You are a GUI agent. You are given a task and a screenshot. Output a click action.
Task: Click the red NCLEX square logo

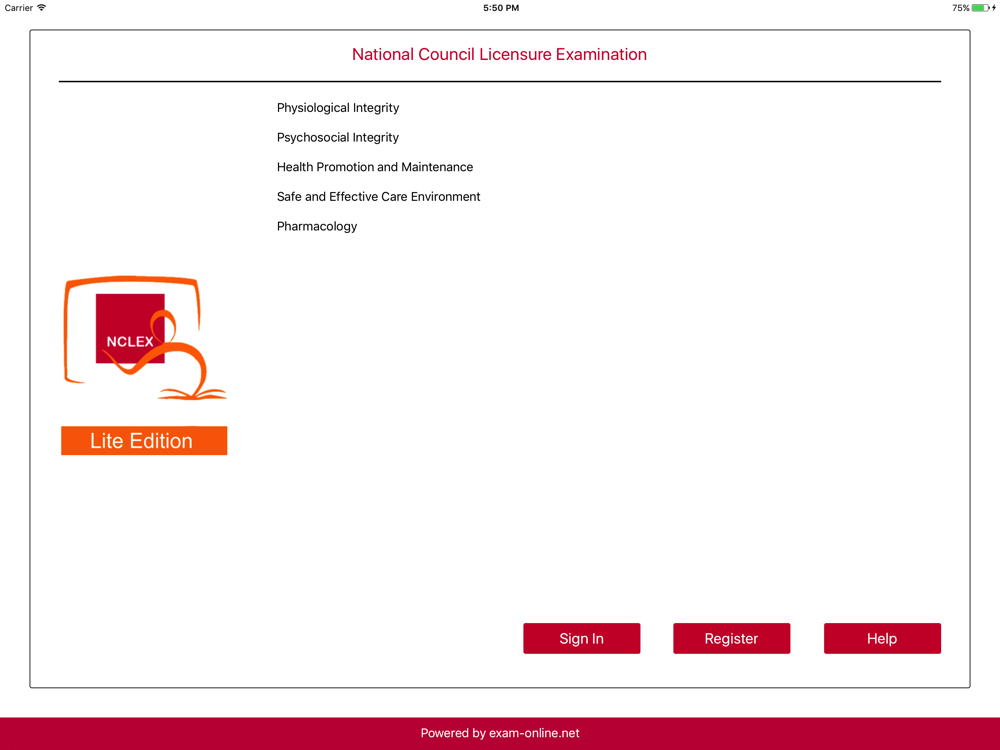[130, 328]
